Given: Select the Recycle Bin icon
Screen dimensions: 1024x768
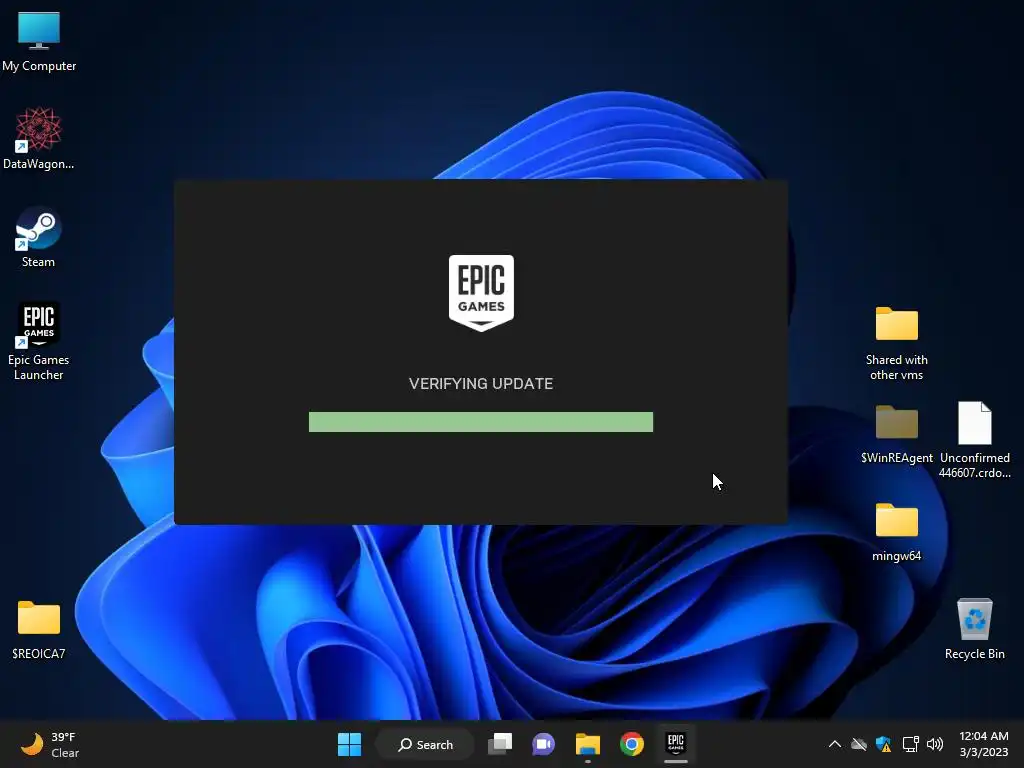Looking at the screenshot, I should click(974, 629).
